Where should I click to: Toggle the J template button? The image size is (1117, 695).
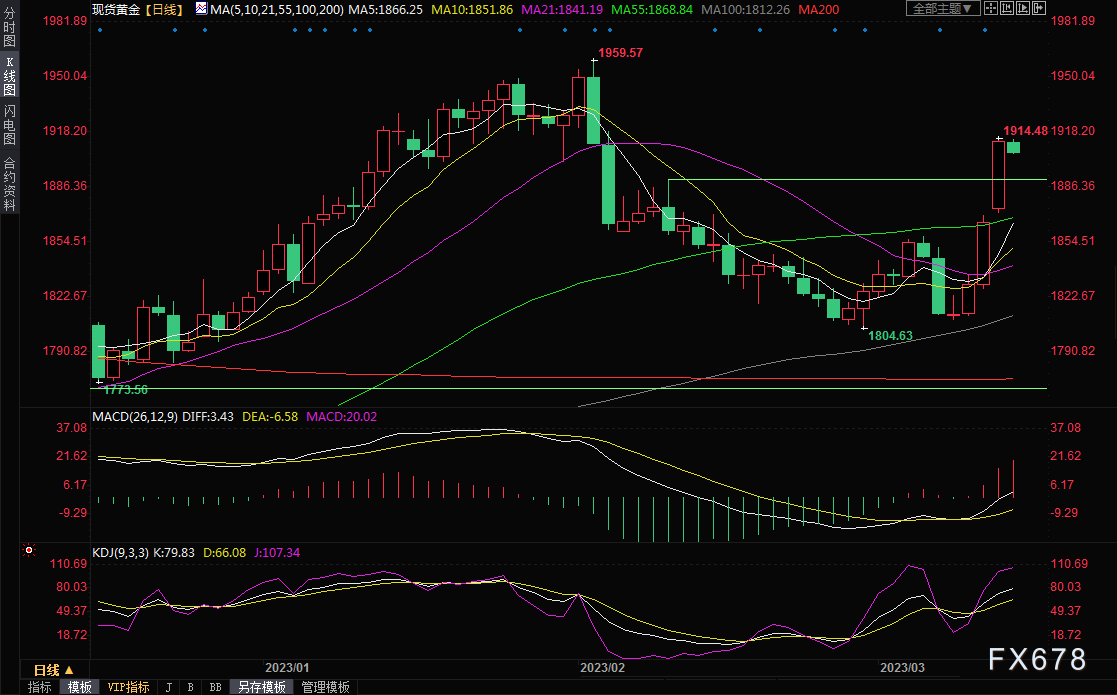click(x=169, y=687)
